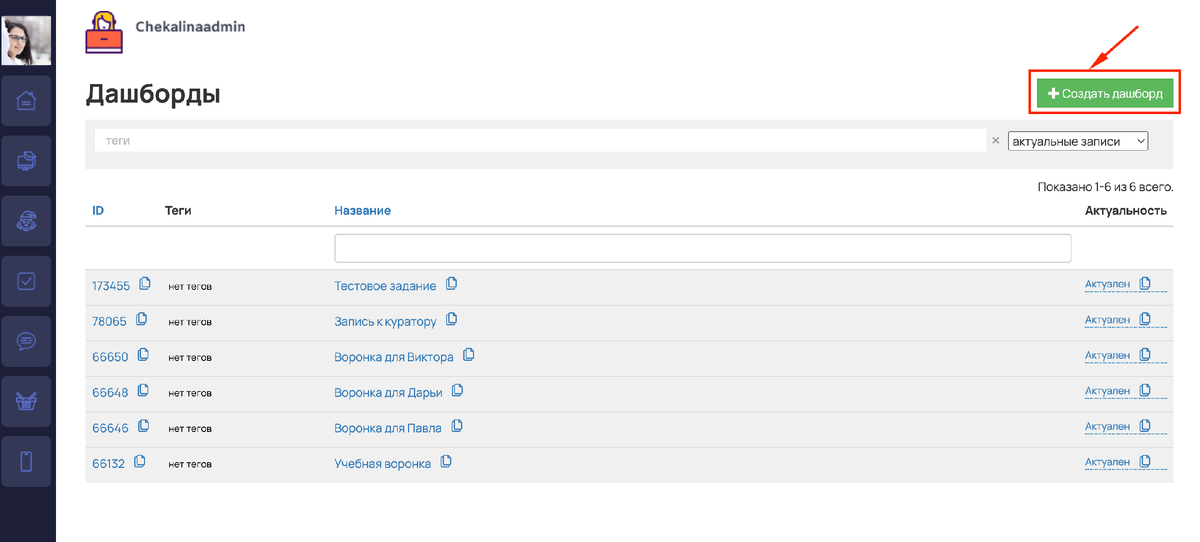Image resolution: width=1200 pixels, height=542 pixels.
Task: Open the support agent sidebar icon
Action: (27, 221)
